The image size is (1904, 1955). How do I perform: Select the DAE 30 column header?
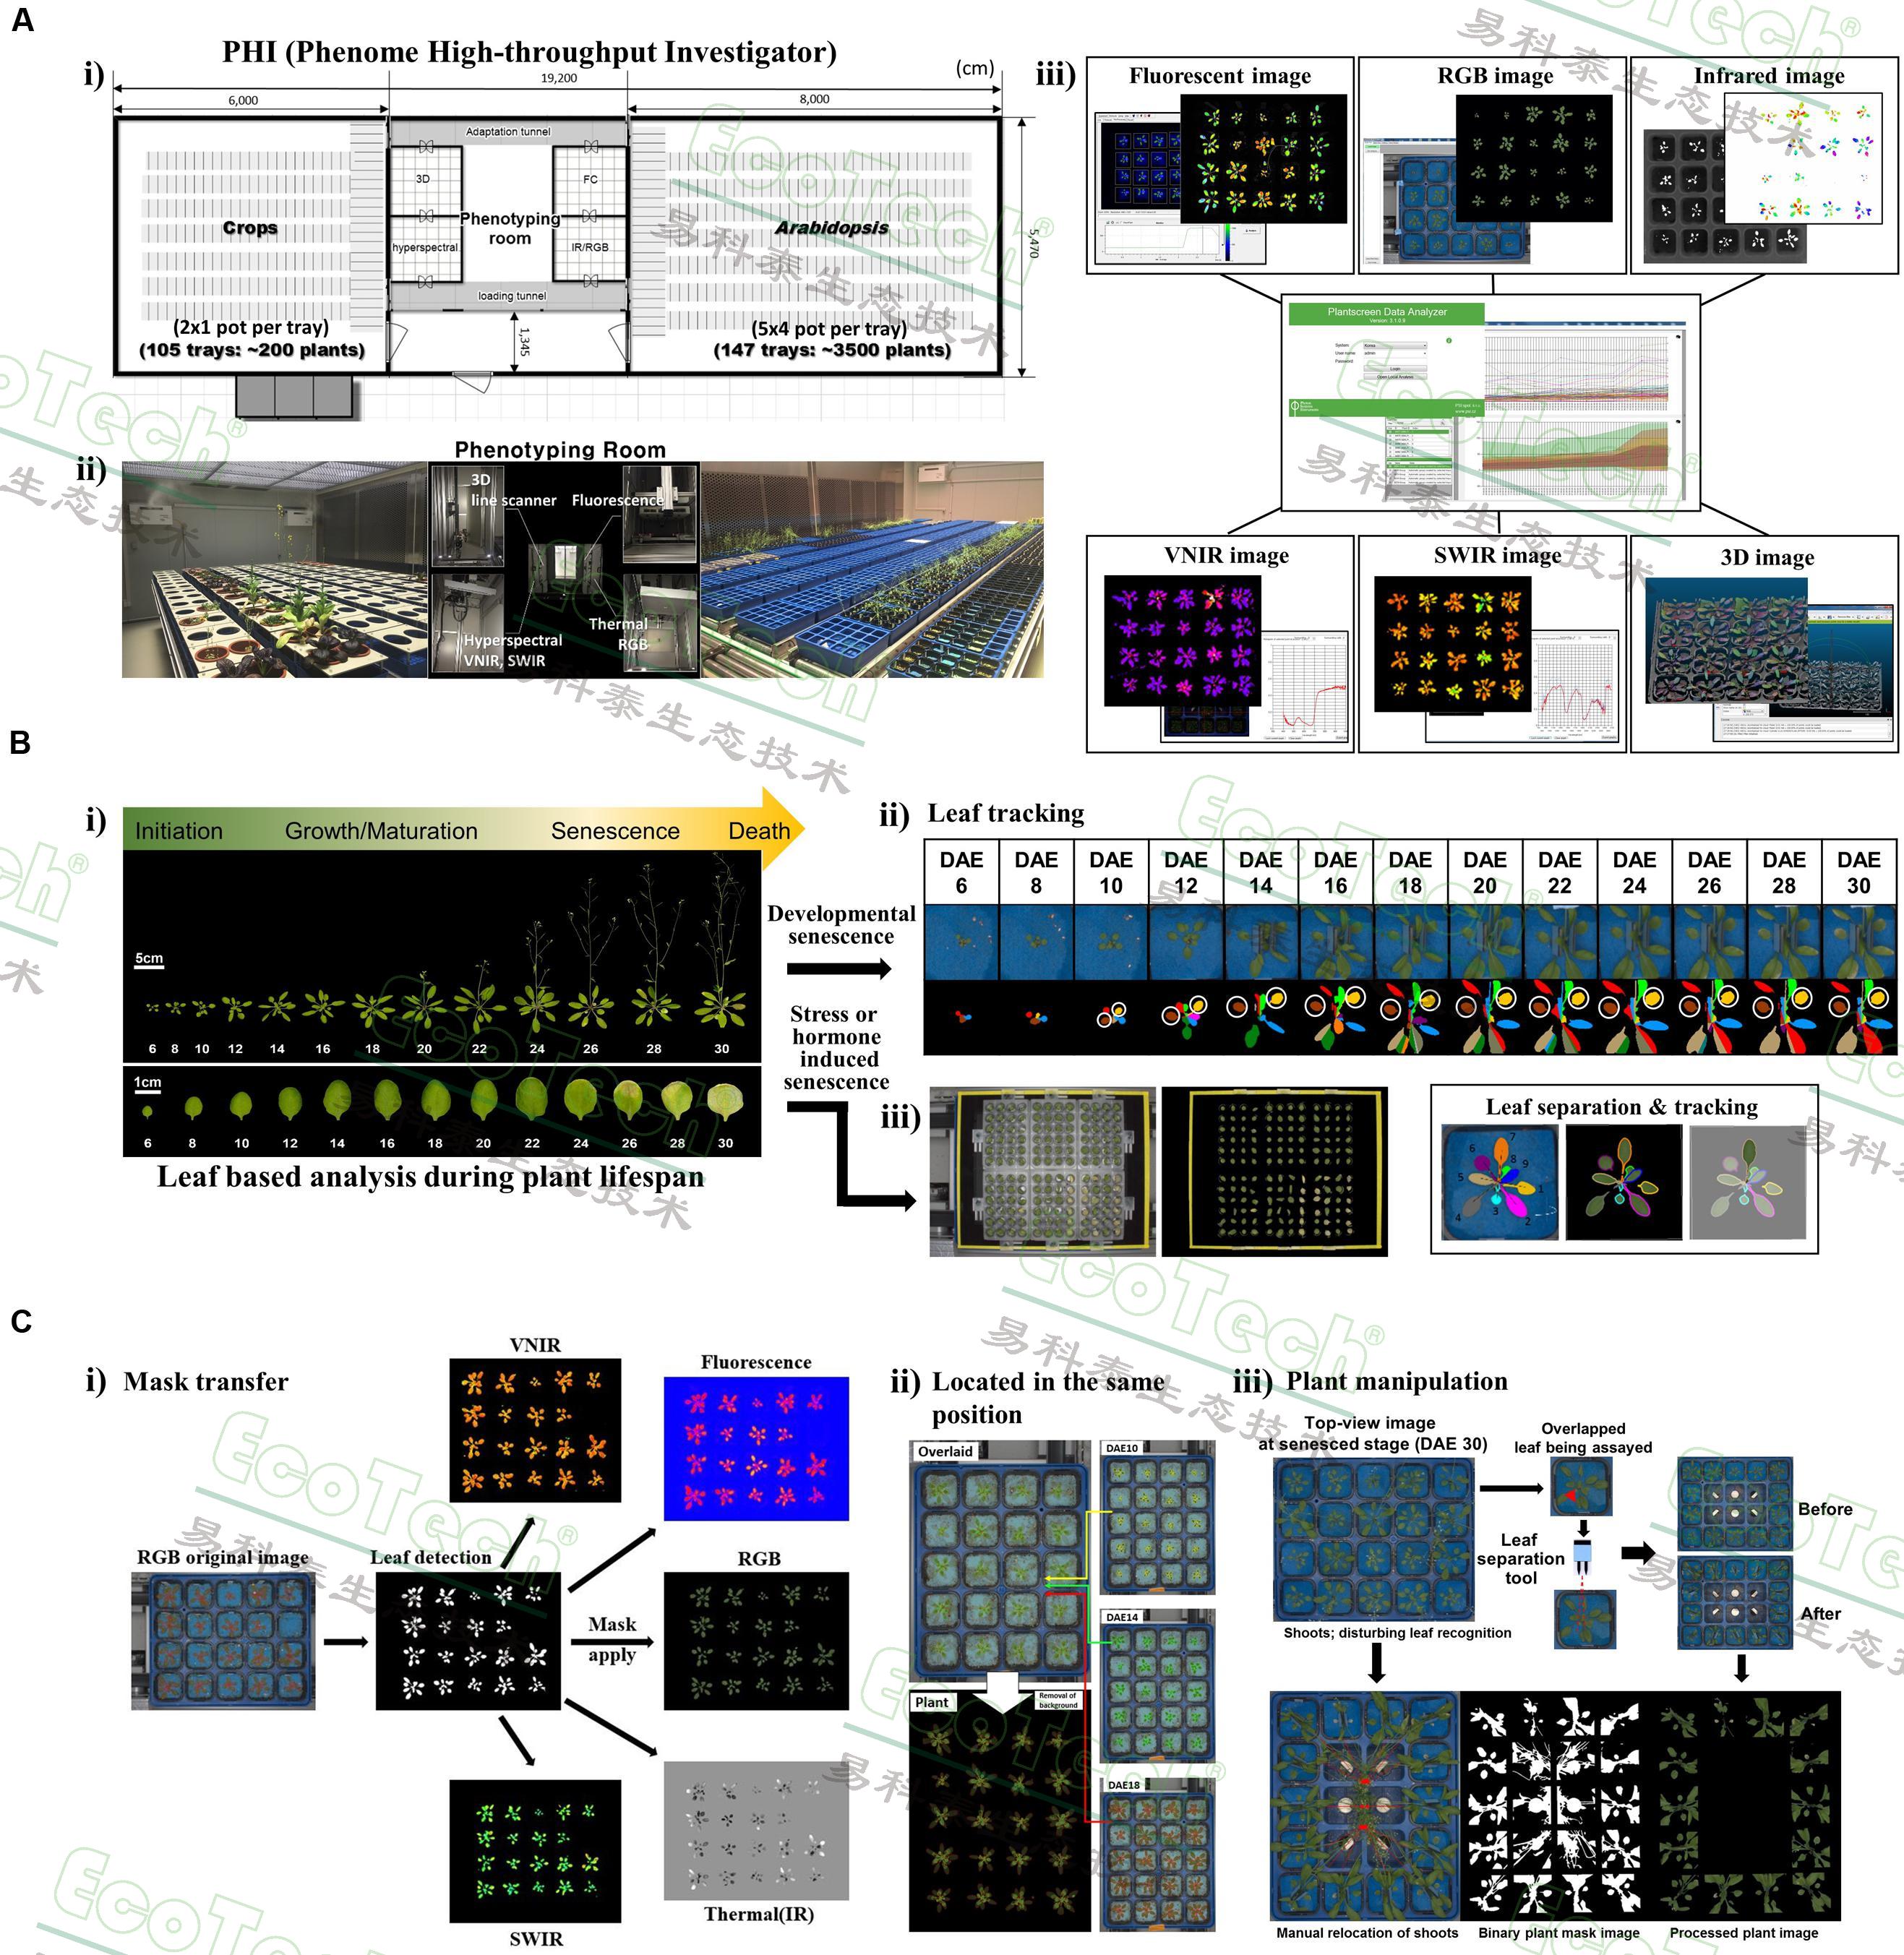pyautogui.click(x=1858, y=872)
